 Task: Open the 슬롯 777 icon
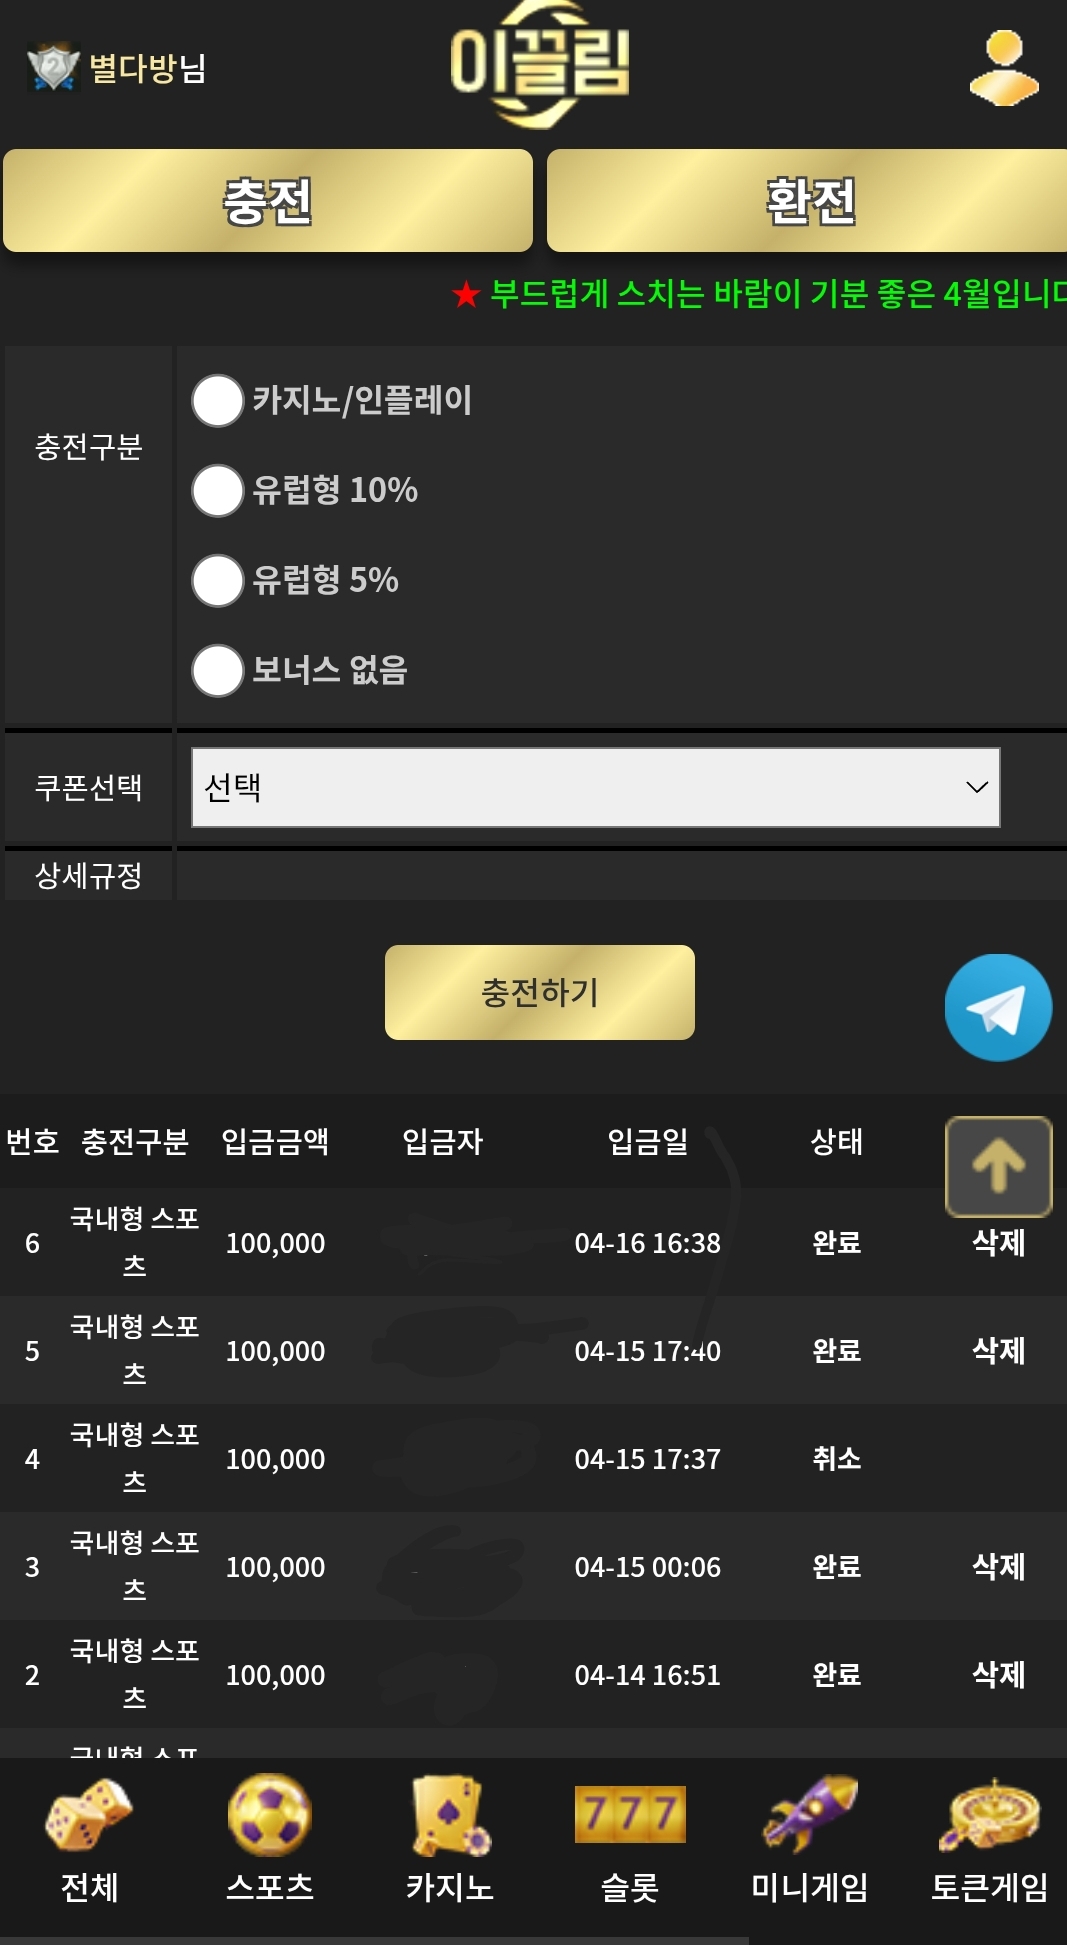[x=630, y=1814]
